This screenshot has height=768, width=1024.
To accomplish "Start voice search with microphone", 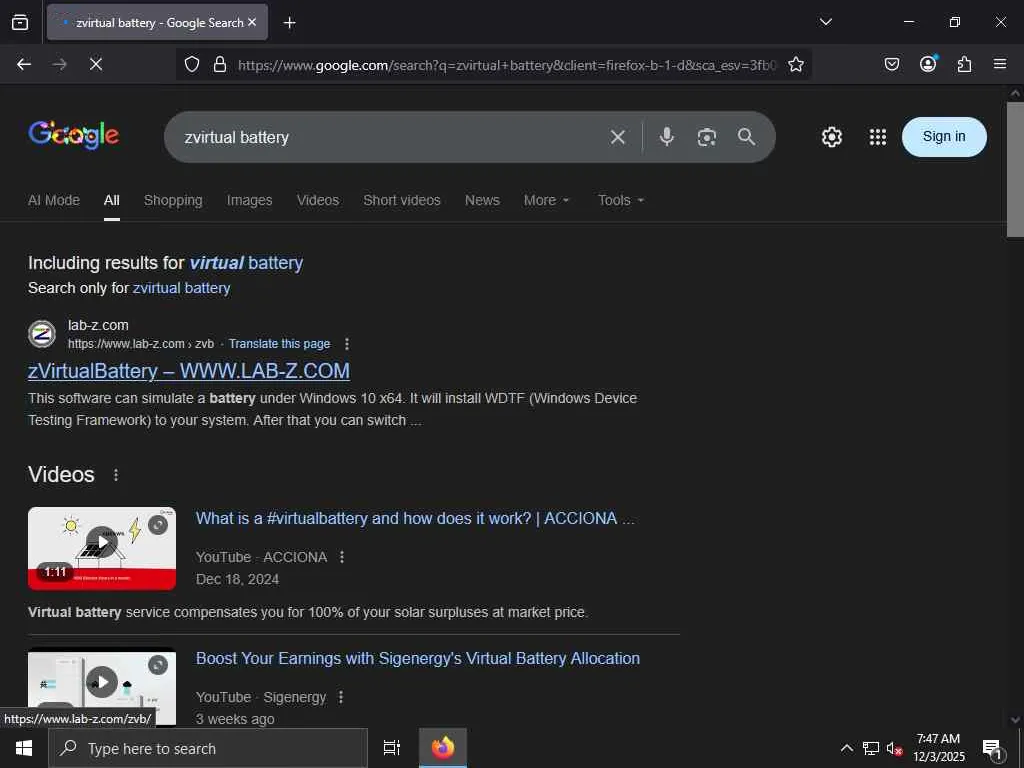I will 666,136.
